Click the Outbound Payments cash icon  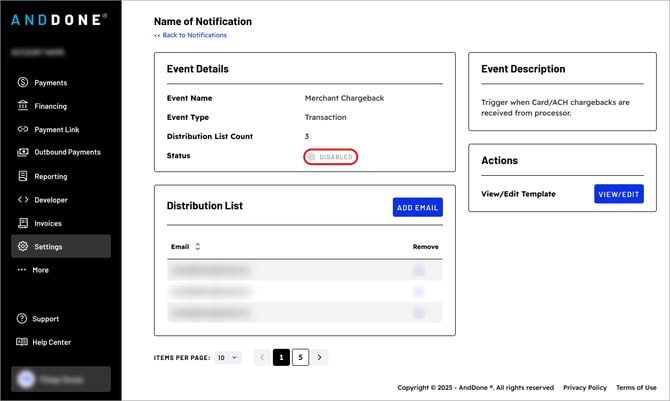23,152
